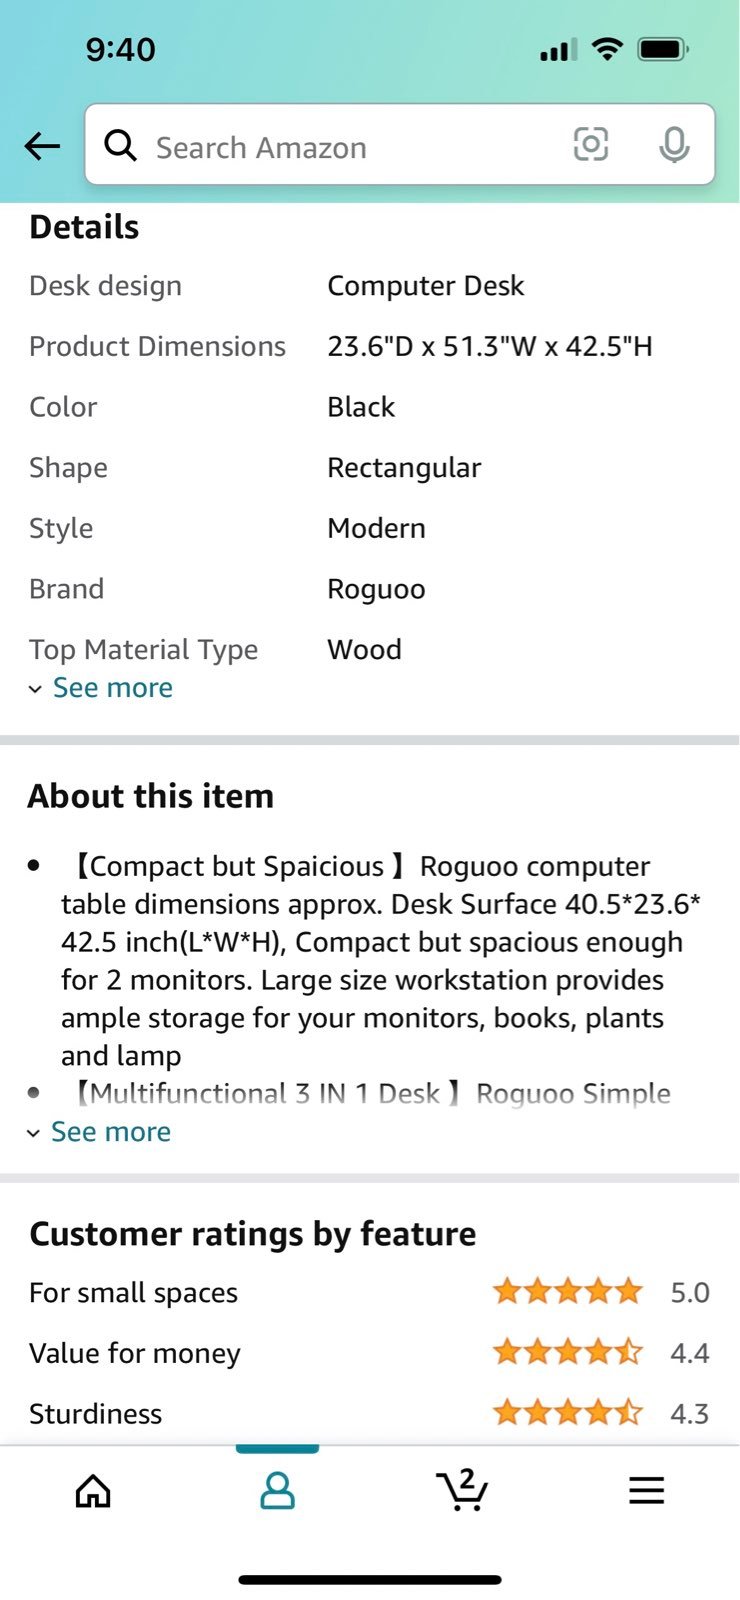
Task: Click the Search Amazon input field
Action: tap(400, 145)
